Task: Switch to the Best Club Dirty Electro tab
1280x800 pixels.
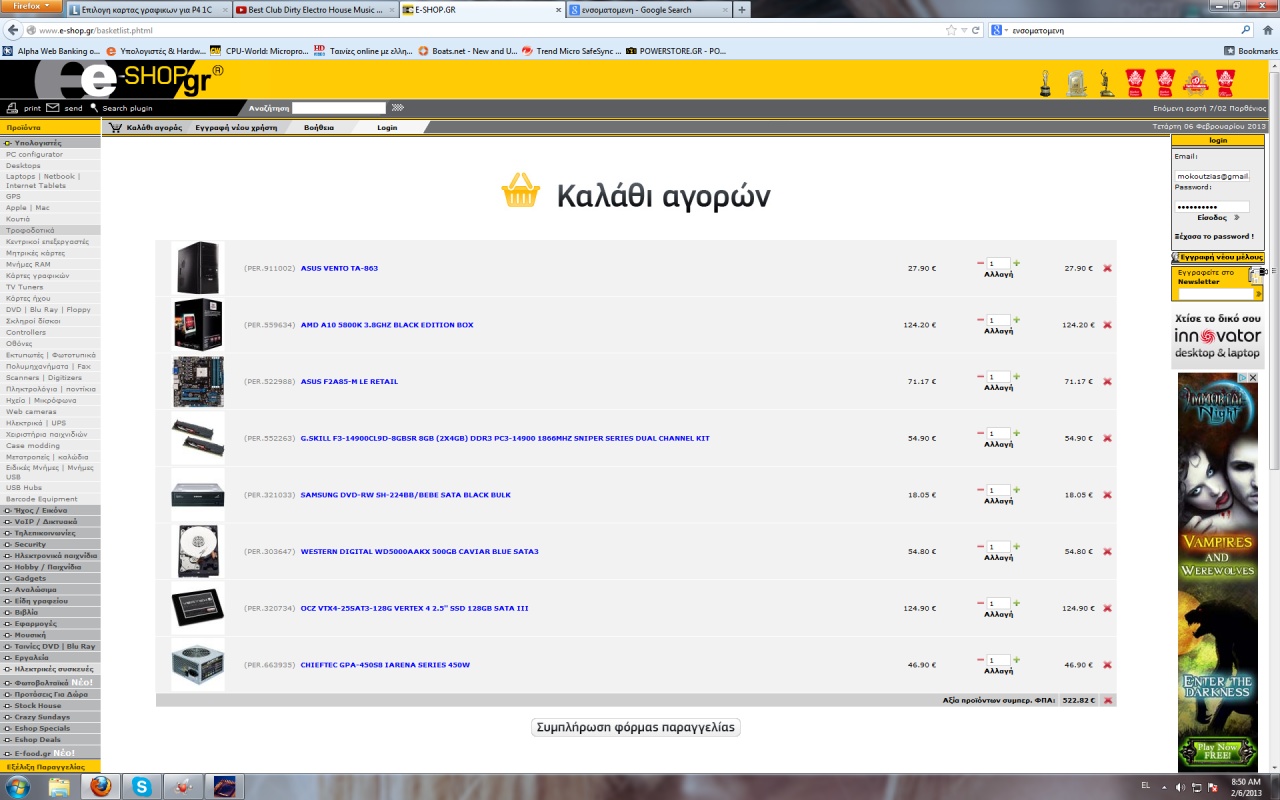Action: (x=314, y=10)
